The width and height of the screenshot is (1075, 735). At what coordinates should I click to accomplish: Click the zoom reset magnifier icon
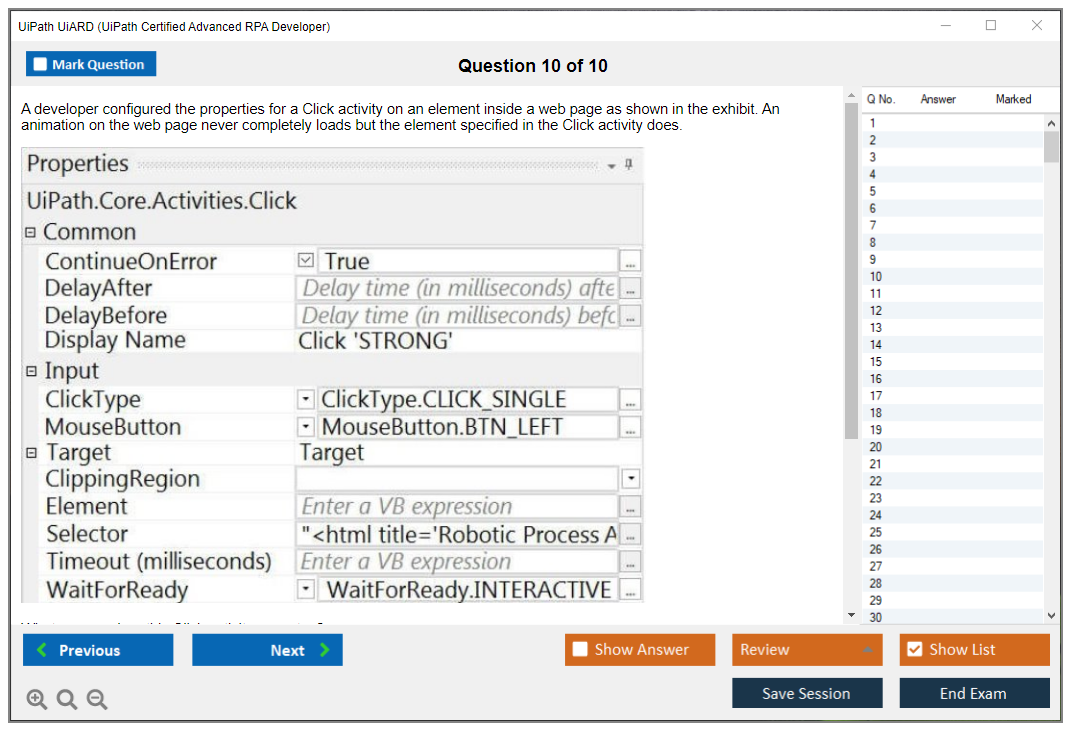pos(67,700)
